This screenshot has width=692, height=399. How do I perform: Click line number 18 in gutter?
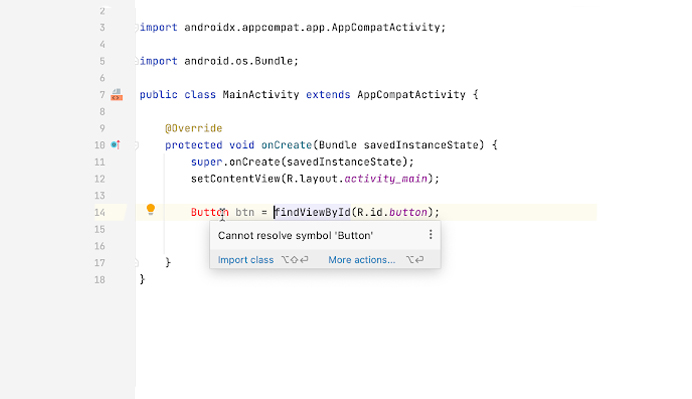(100, 279)
